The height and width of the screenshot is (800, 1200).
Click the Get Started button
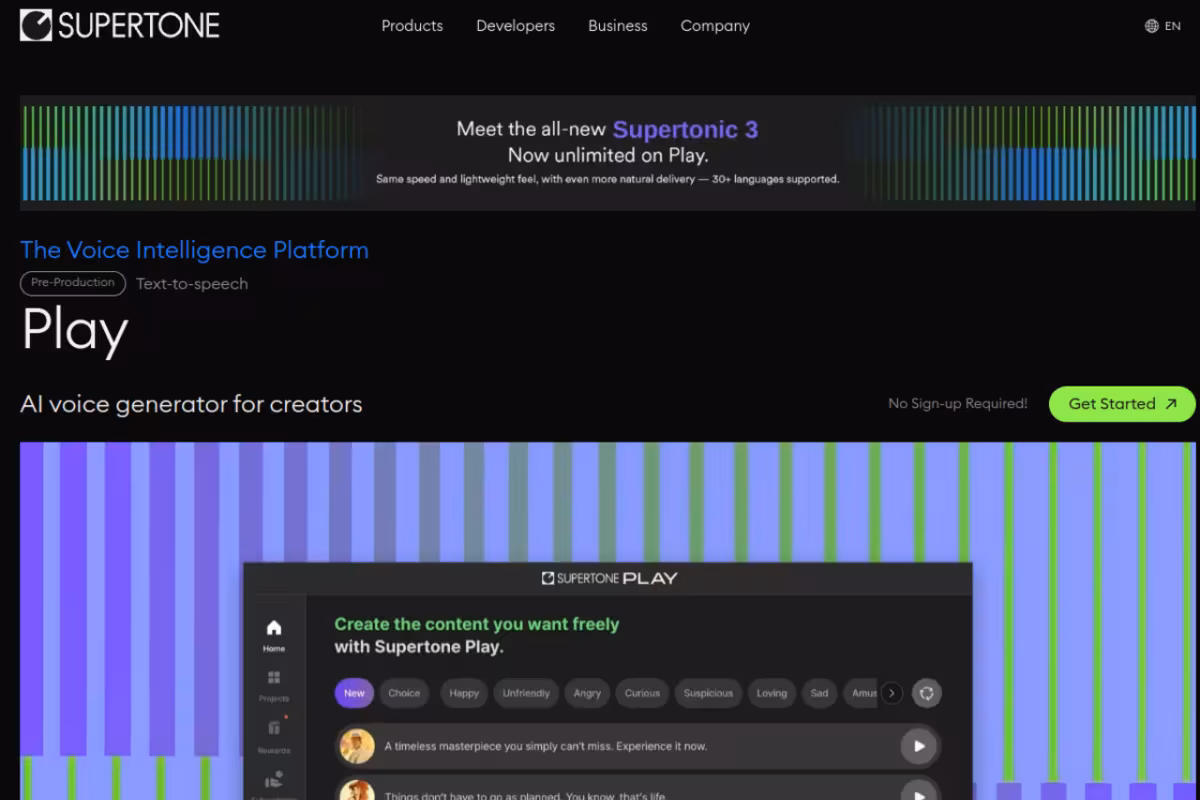1122,404
